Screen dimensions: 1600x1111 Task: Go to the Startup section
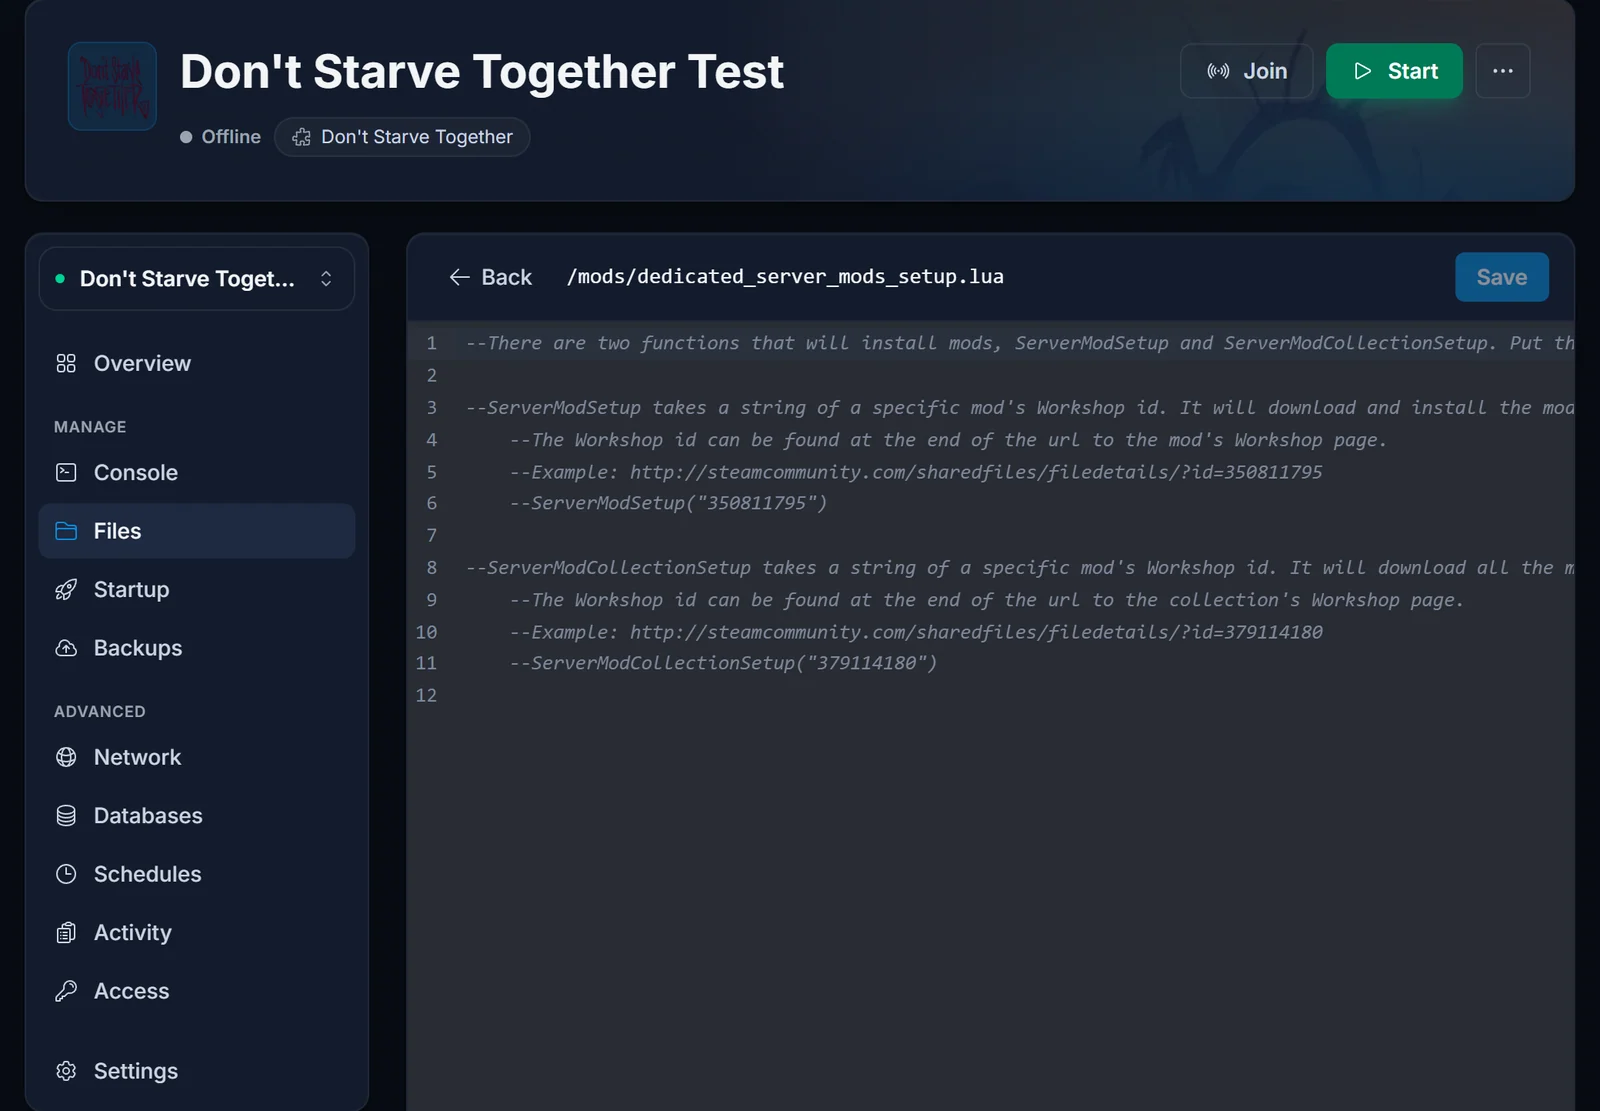point(196,589)
